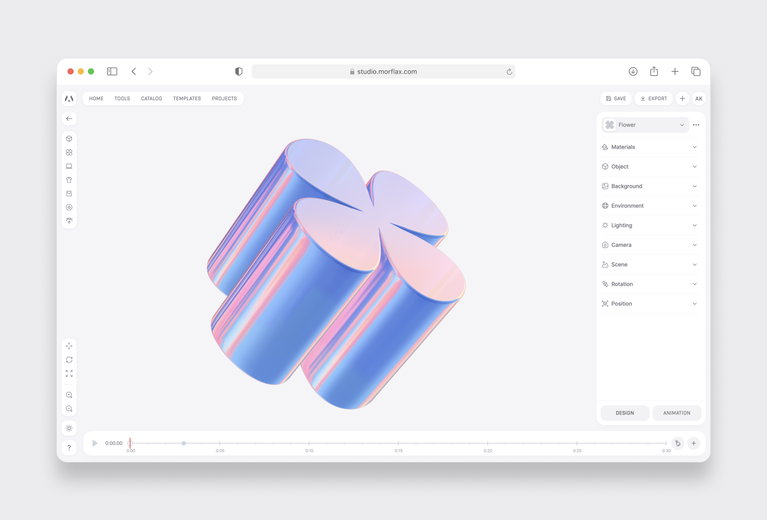Click the SAVE button

(616, 98)
